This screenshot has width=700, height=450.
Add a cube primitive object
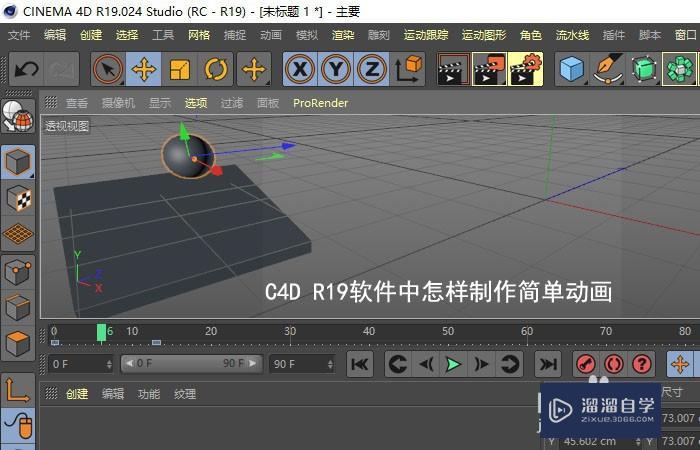(572, 69)
